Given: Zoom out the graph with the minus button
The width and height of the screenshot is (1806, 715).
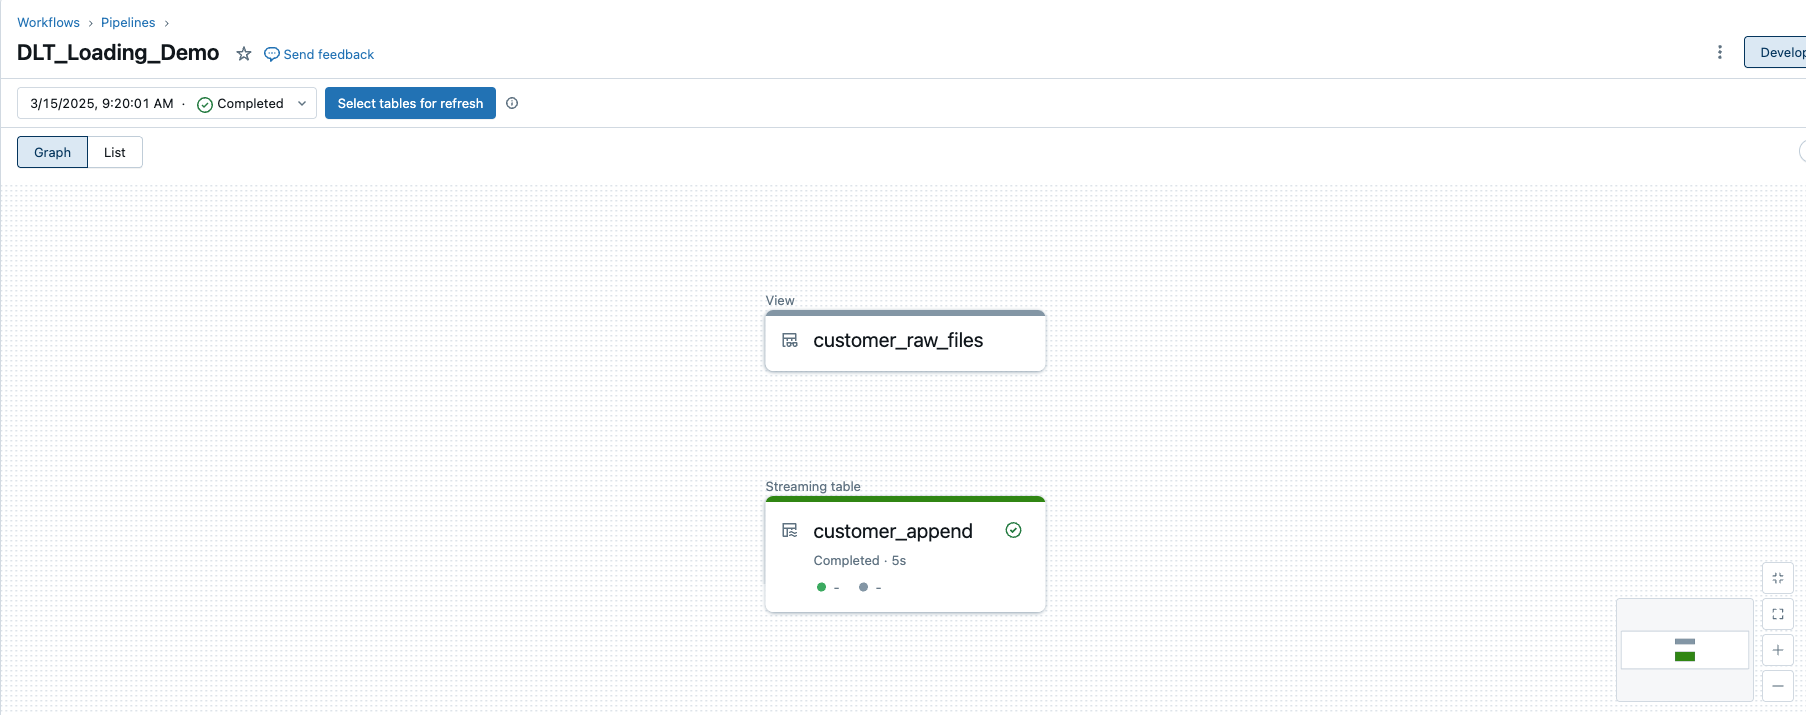Looking at the screenshot, I should [1778, 686].
